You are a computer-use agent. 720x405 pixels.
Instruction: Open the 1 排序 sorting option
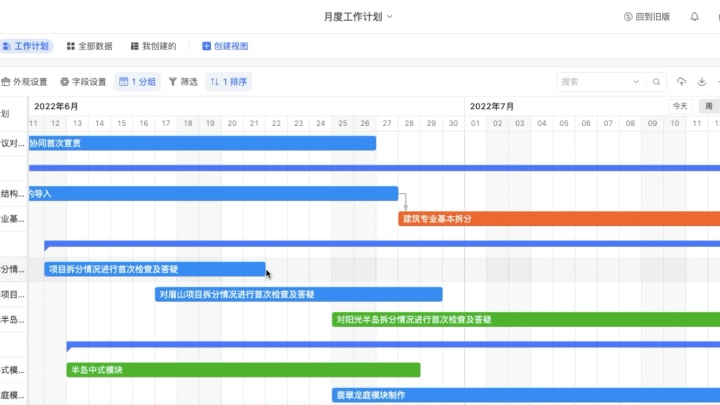[x=228, y=82]
